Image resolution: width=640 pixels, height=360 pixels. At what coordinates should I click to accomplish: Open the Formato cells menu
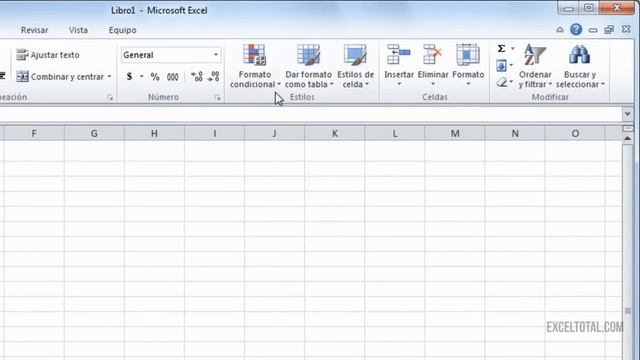point(468,65)
